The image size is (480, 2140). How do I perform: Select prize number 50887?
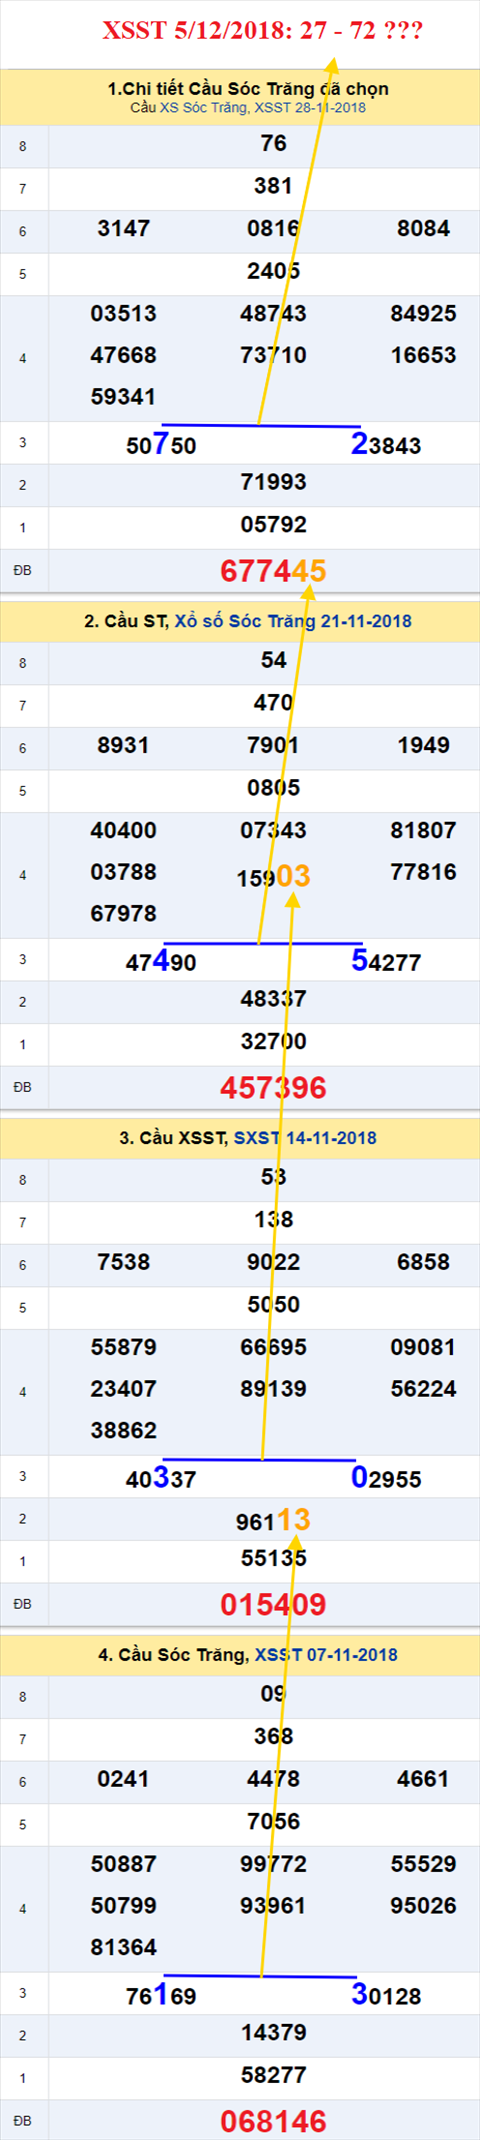tap(124, 1865)
